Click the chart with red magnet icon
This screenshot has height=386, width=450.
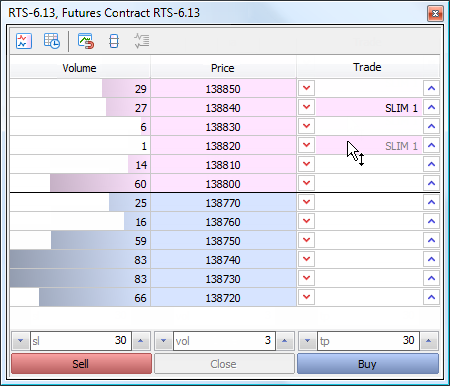[x=86, y=41]
